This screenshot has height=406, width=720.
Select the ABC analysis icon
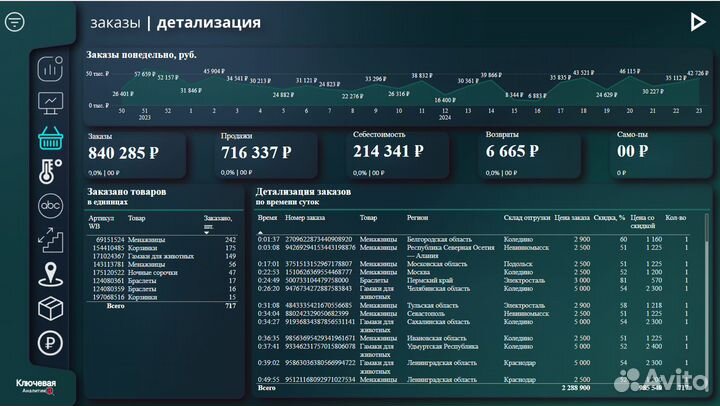50,205
